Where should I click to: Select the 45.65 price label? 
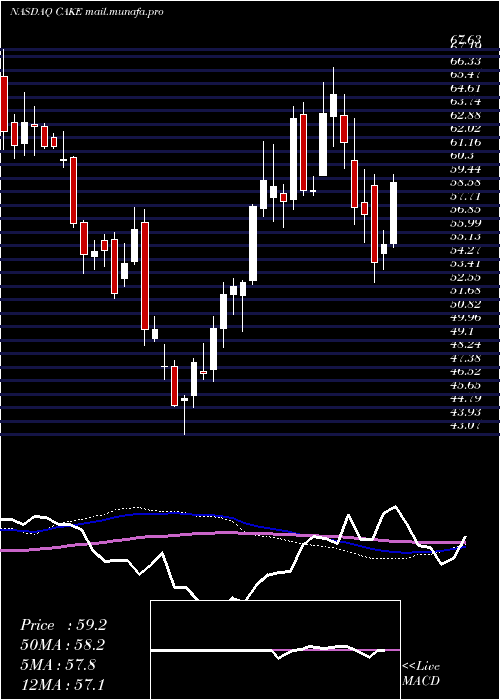(466, 385)
